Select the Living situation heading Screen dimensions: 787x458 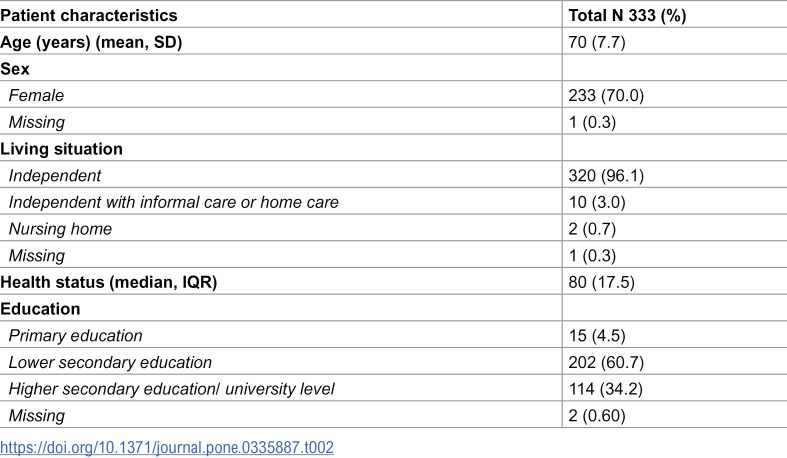pos(61,149)
